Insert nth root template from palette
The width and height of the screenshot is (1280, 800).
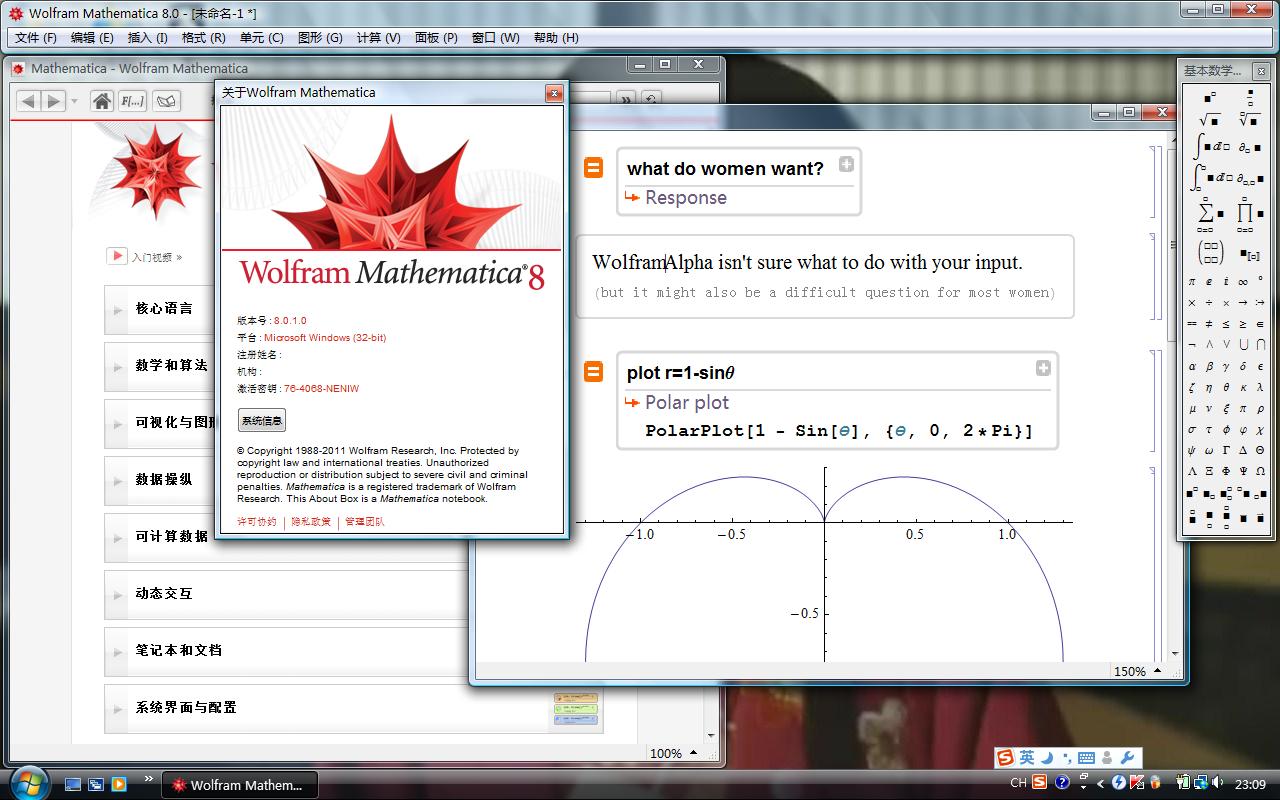[x=1249, y=121]
